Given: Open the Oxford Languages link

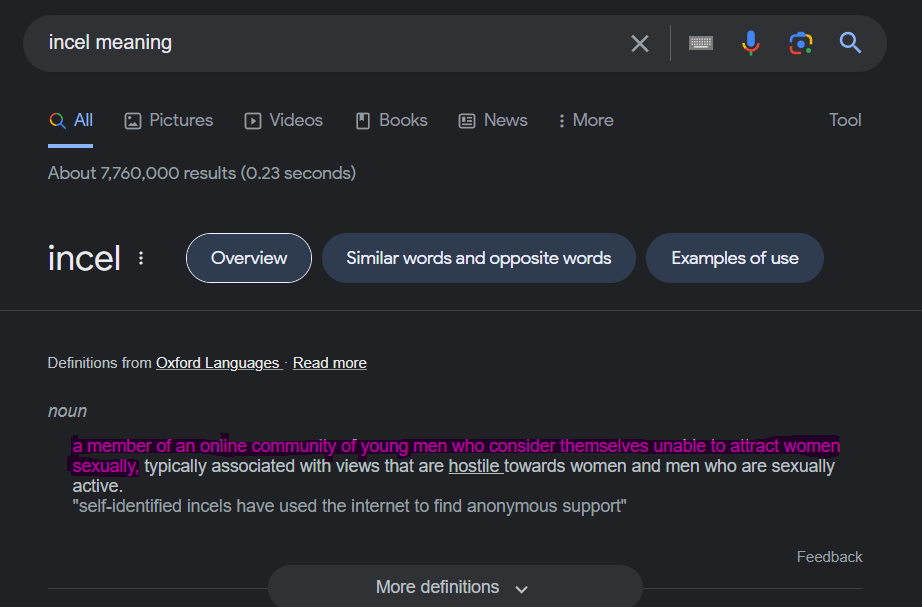Looking at the screenshot, I should pyautogui.click(x=218, y=363).
